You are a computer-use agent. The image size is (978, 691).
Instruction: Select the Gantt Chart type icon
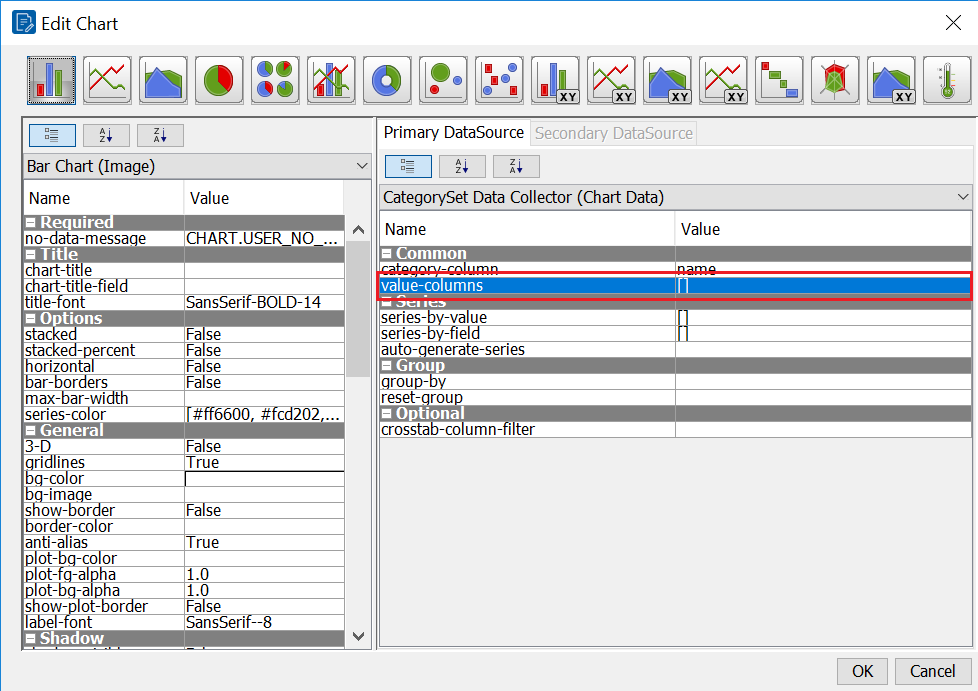tap(779, 80)
